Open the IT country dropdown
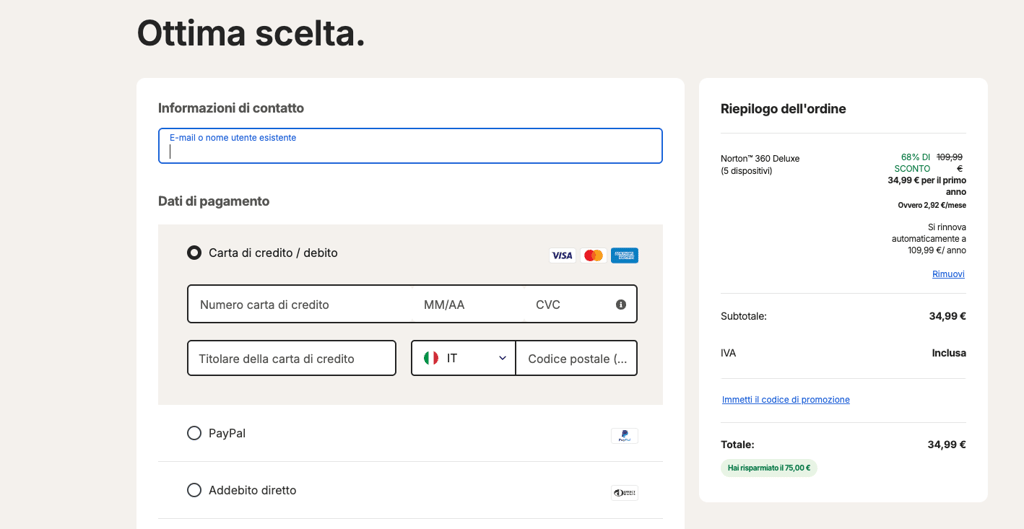Screen dimensions: 1024x529 tap(463, 358)
